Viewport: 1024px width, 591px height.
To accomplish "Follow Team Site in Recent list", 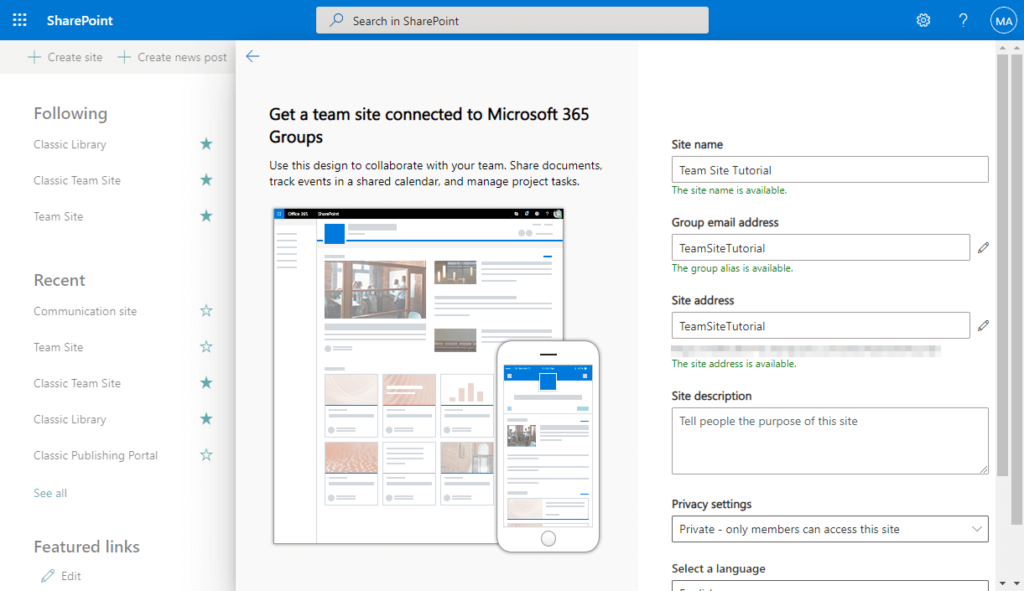I will pos(206,347).
